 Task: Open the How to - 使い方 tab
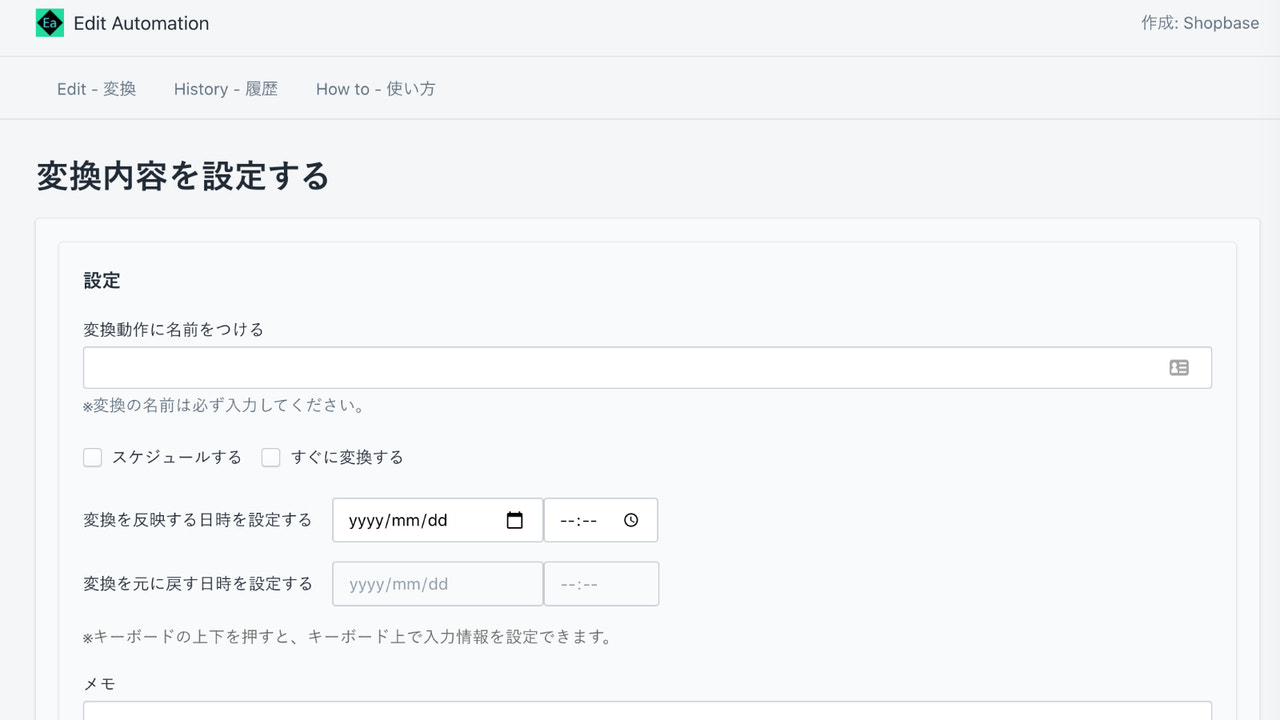pos(375,88)
